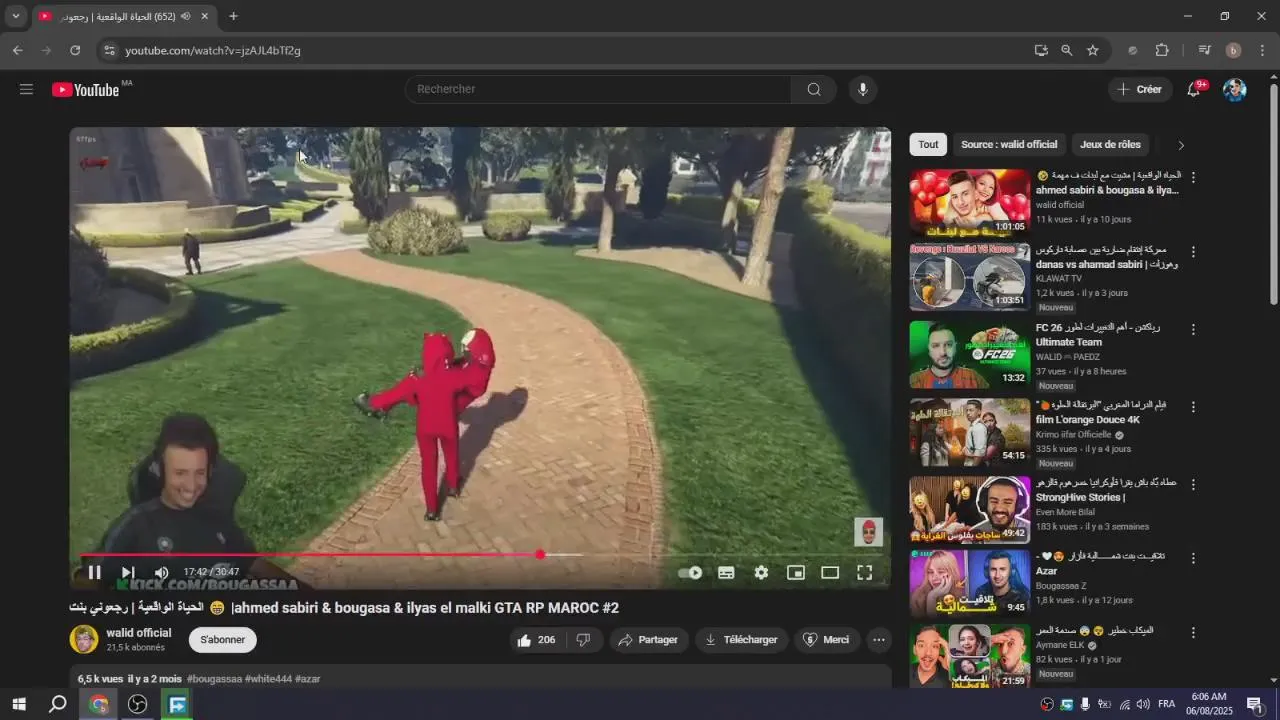Mute the video volume

(161, 572)
